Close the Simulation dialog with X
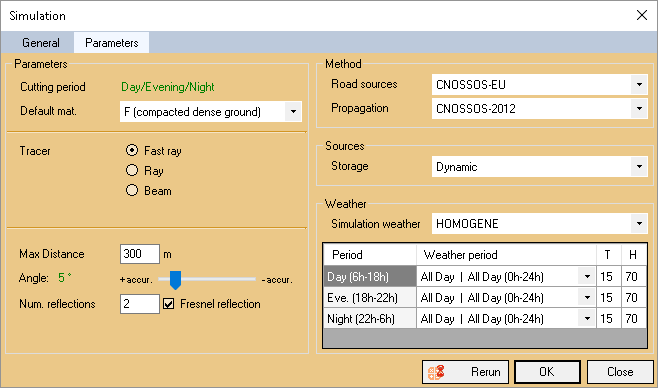Image resolution: width=658 pixels, height=388 pixels. pyautogui.click(x=642, y=16)
